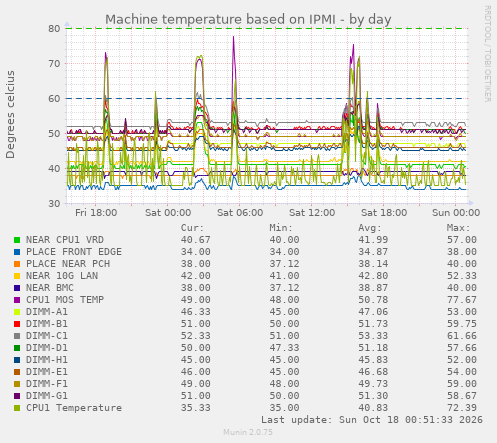Click the NEAR CPU1 VRD green swatch
This screenshot has width=497, height=443.
(x=17, y=240)
